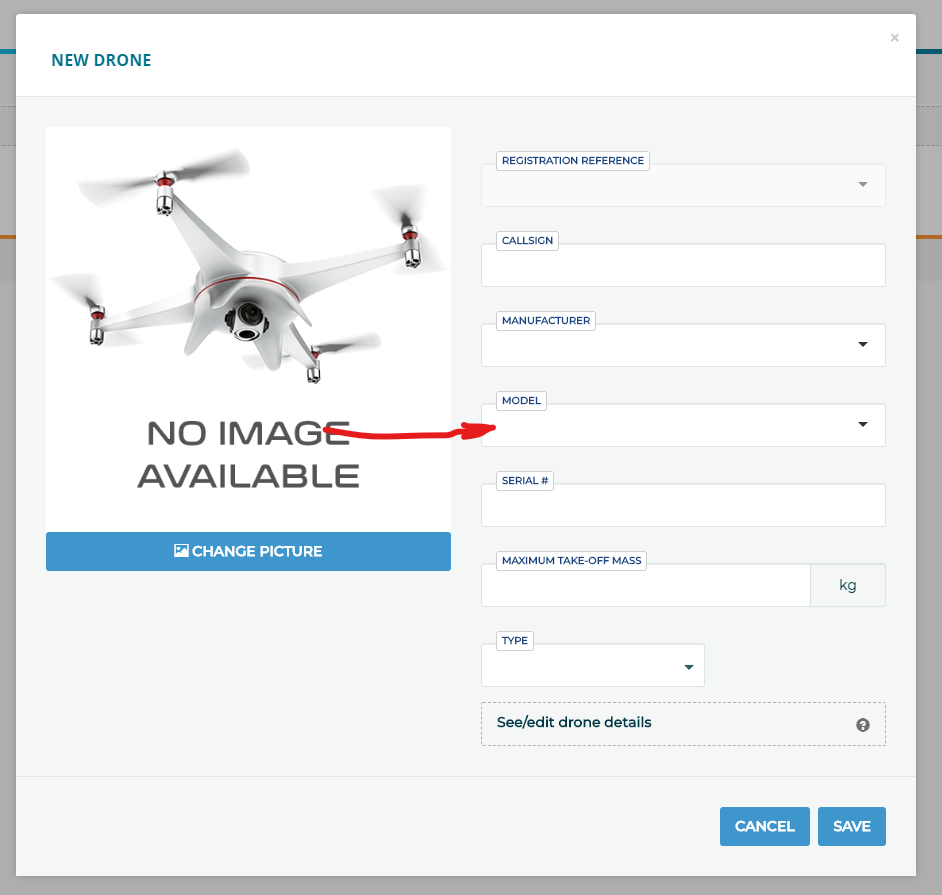Open the Registration Reference dropdown
Image resolution: width=942 pixels, height=895 pixels.
(683, 185)
